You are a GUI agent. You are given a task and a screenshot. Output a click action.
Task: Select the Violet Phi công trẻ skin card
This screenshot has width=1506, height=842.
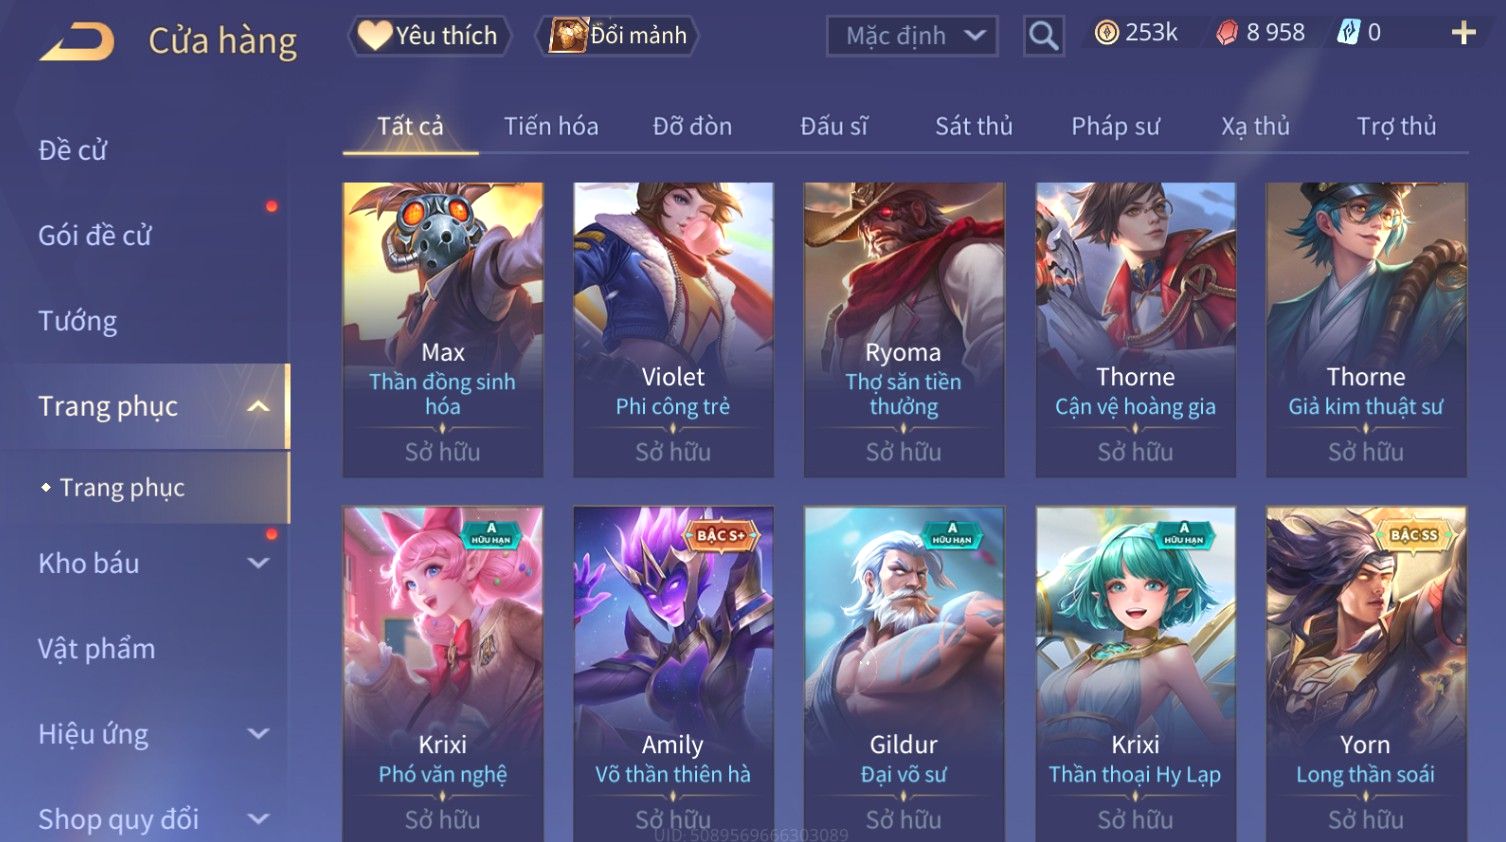click(x=673, y=329)
